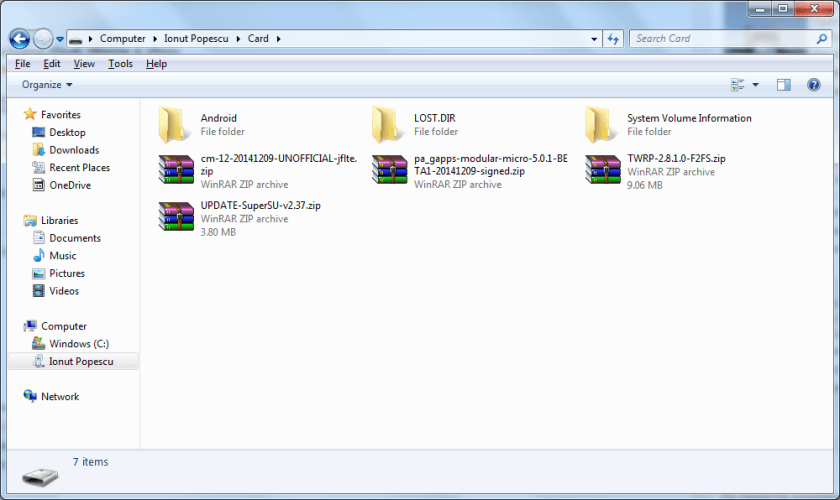Viewport: 840px width, 500px height.
Task: Click the UPDATE-SuperSU-v2.37.zip file name
Action: click(x=260, y=206)
